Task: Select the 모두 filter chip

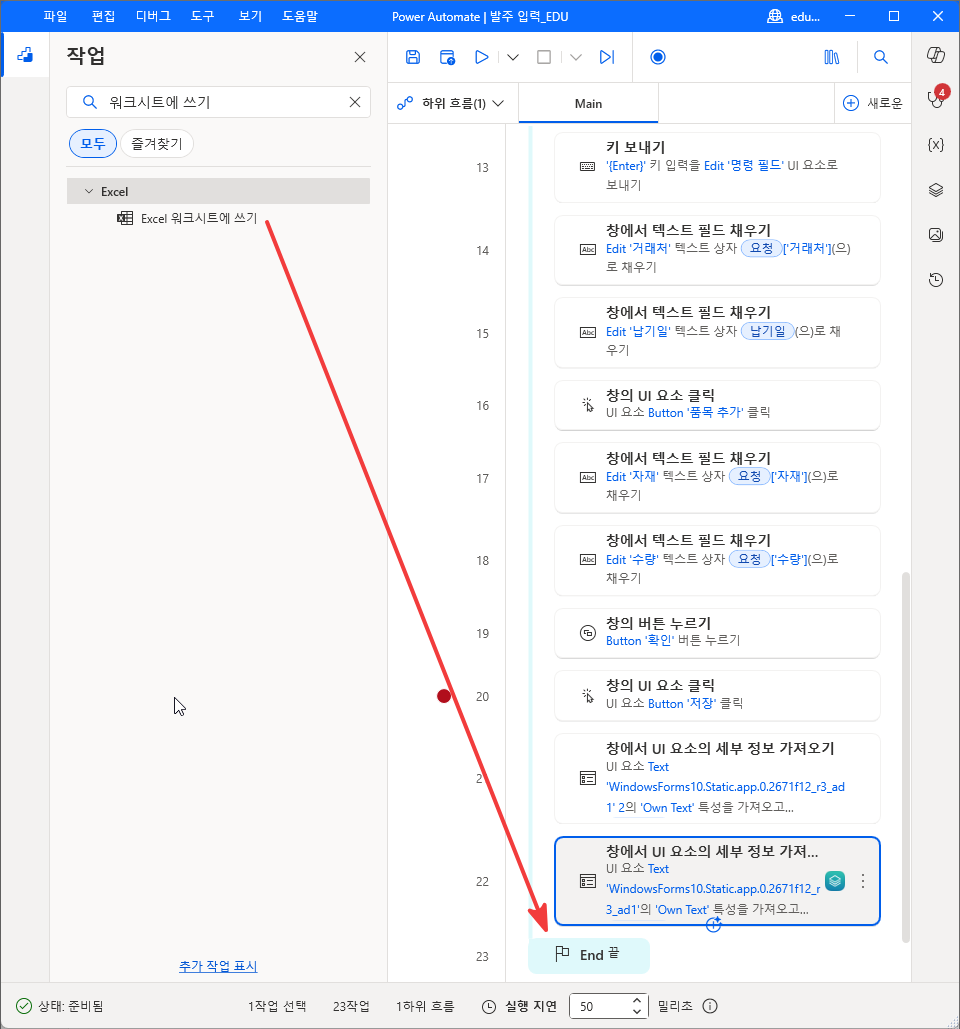Action: tap(93, 144)
